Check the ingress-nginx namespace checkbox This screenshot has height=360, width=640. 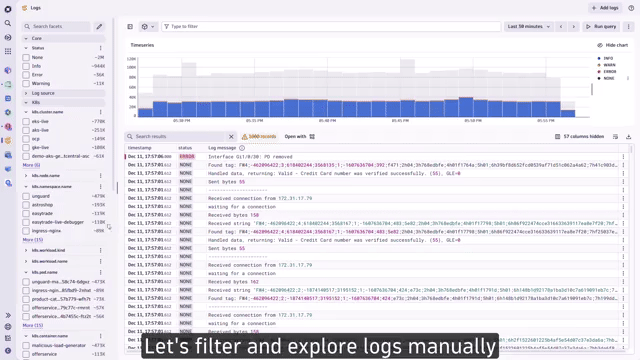pyautogui.click(x=26, y=231)
